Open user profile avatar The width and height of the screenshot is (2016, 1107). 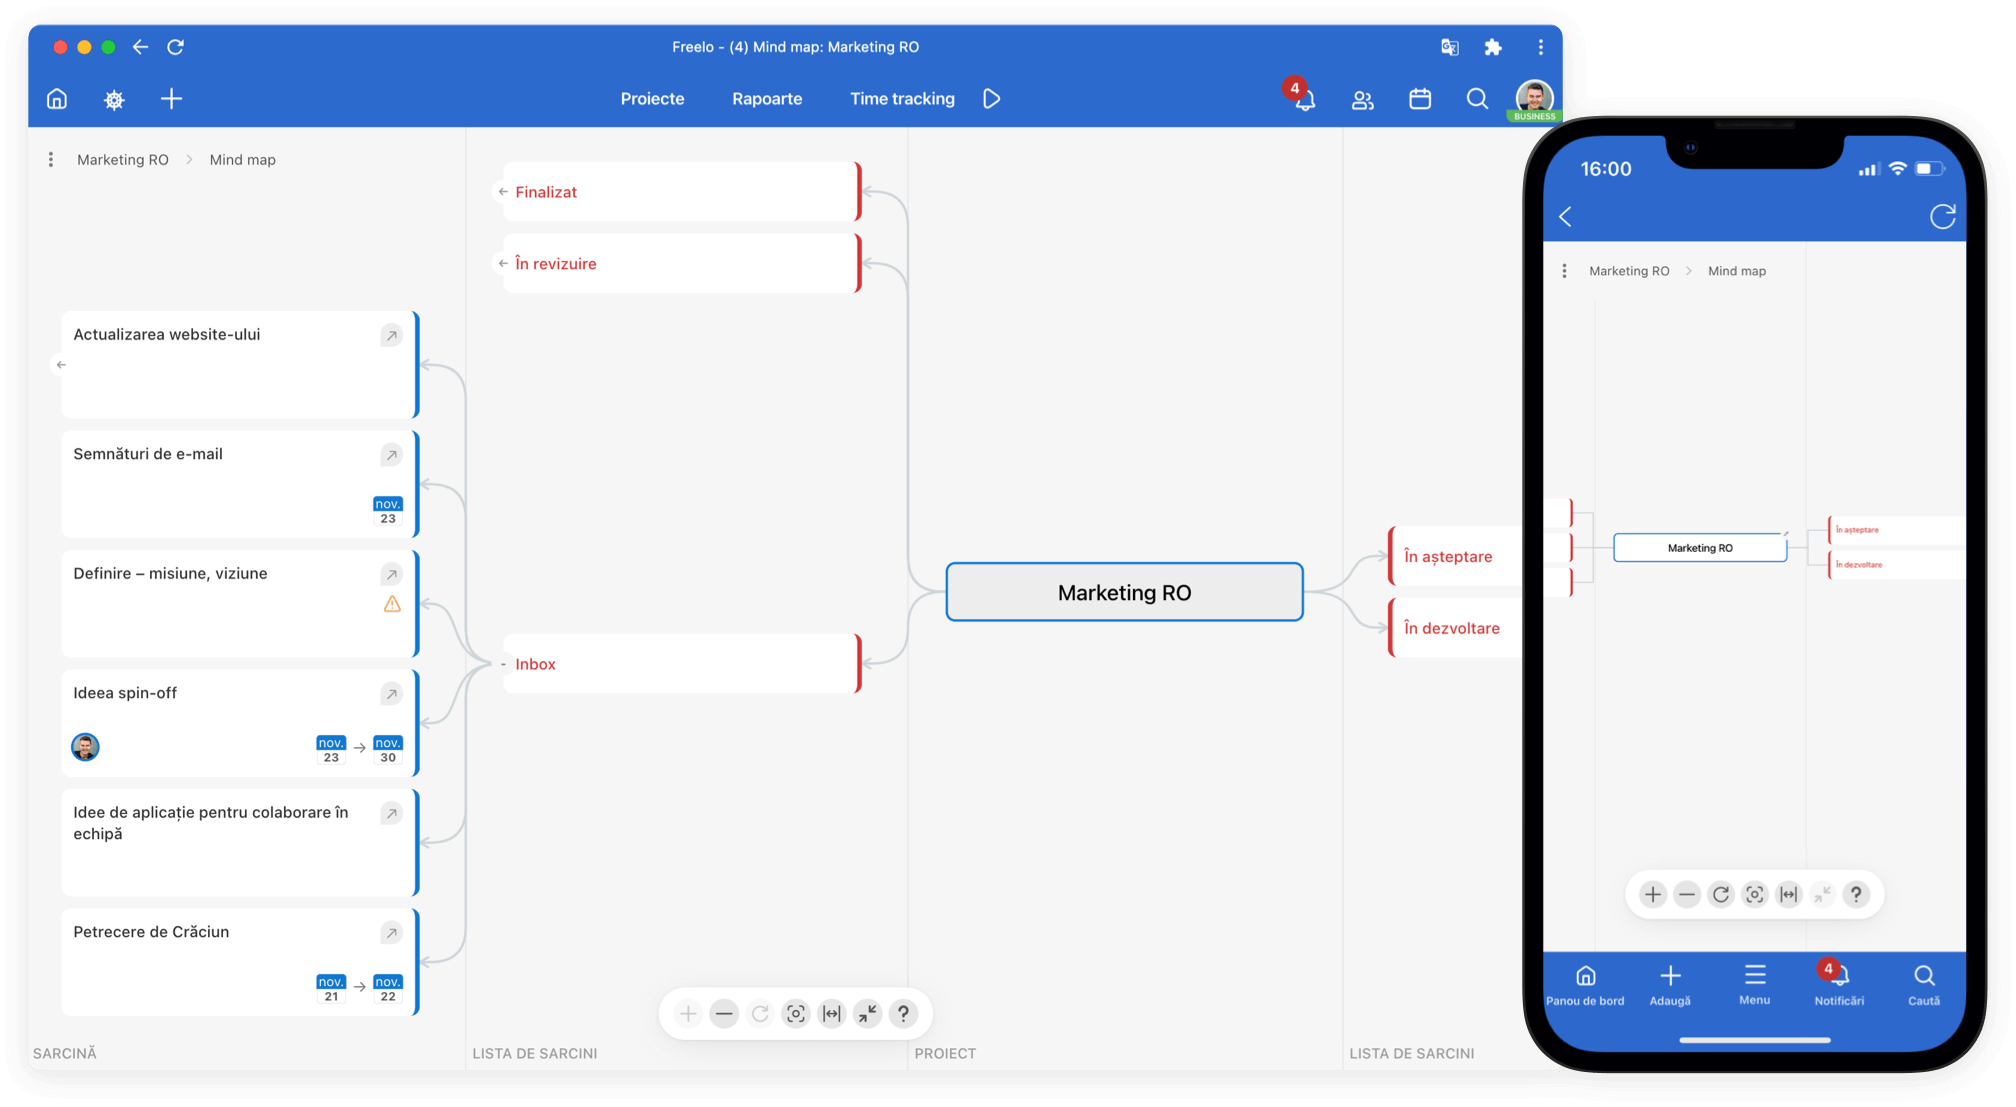click(x=1534, y=99)
